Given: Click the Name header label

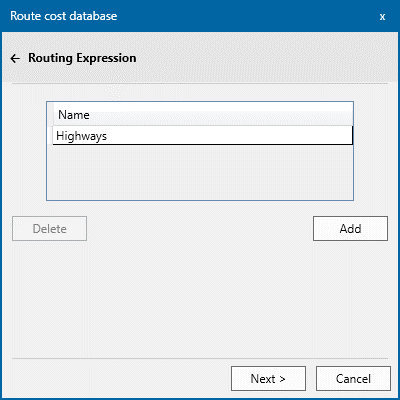Looking at the screenshot, I should 74,115.
